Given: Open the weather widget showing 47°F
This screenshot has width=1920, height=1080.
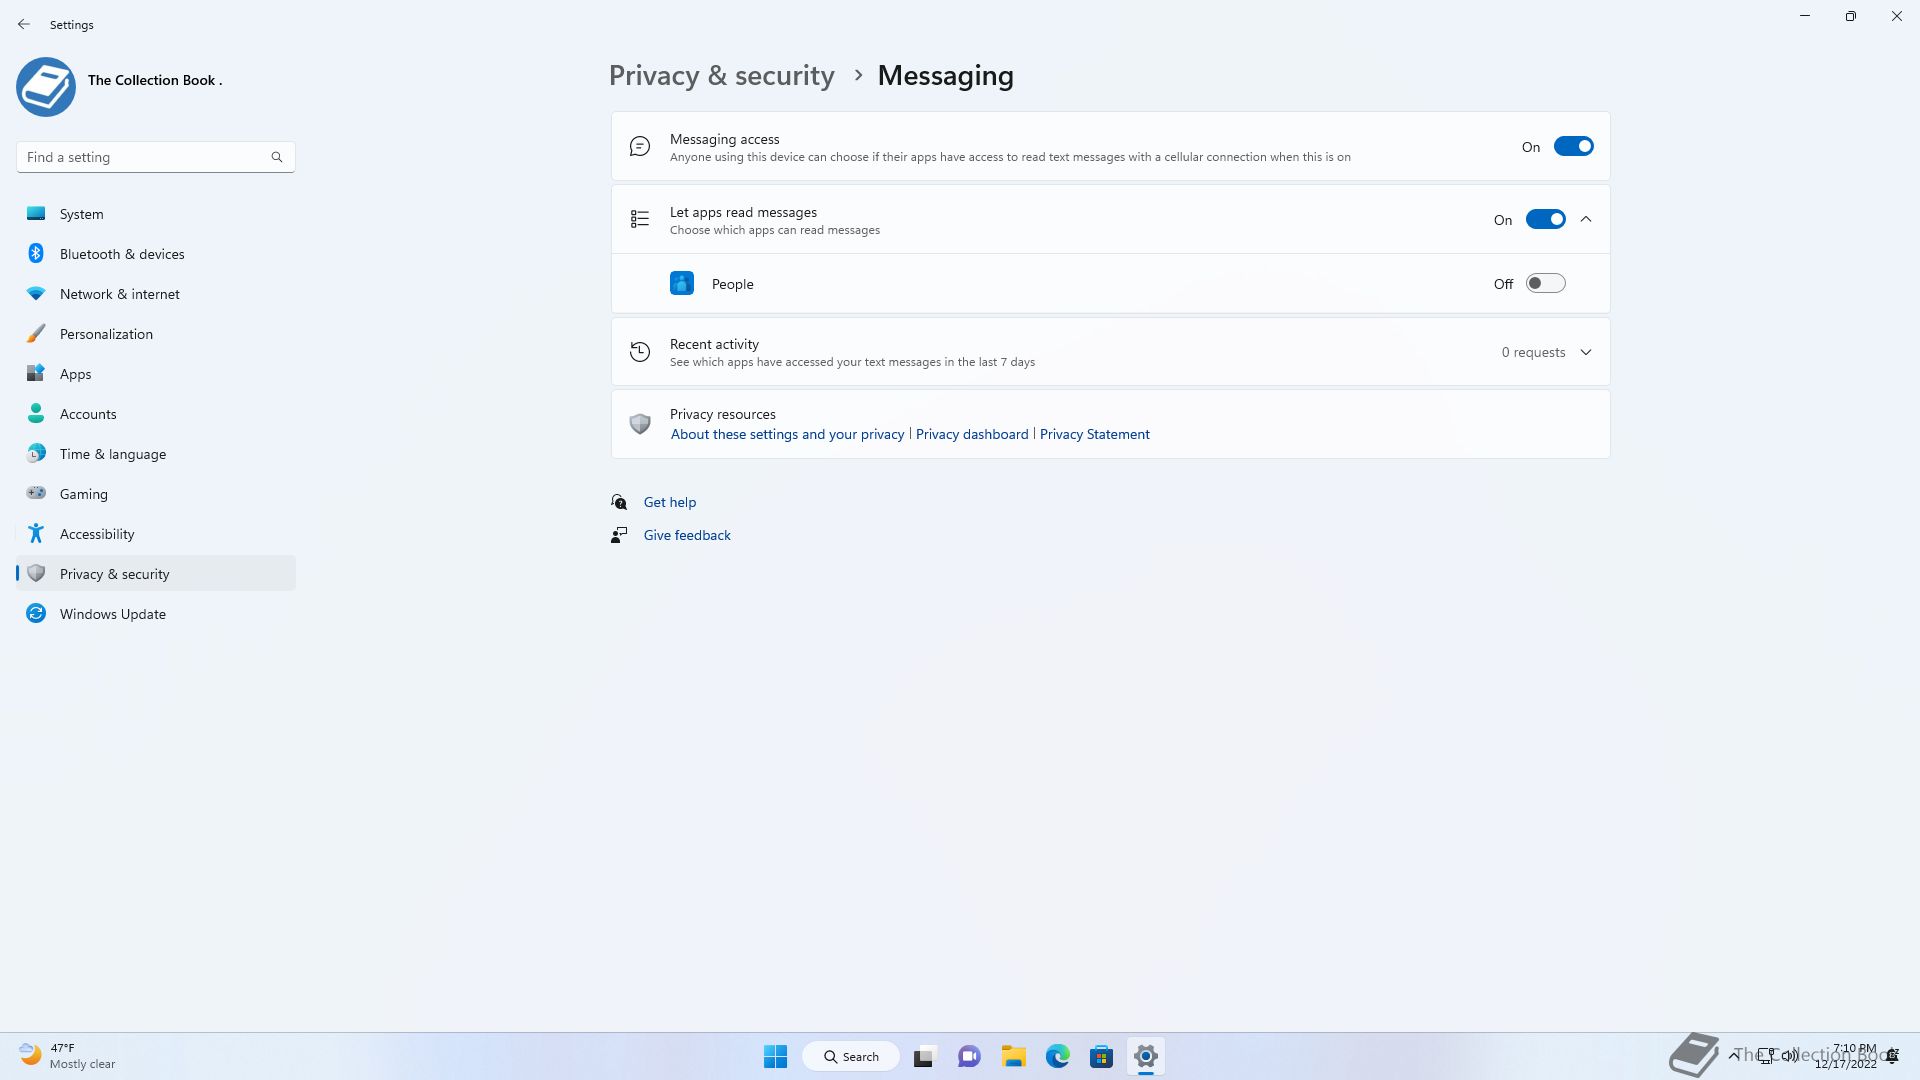Looking at the screenshot, I should 68,1056.
